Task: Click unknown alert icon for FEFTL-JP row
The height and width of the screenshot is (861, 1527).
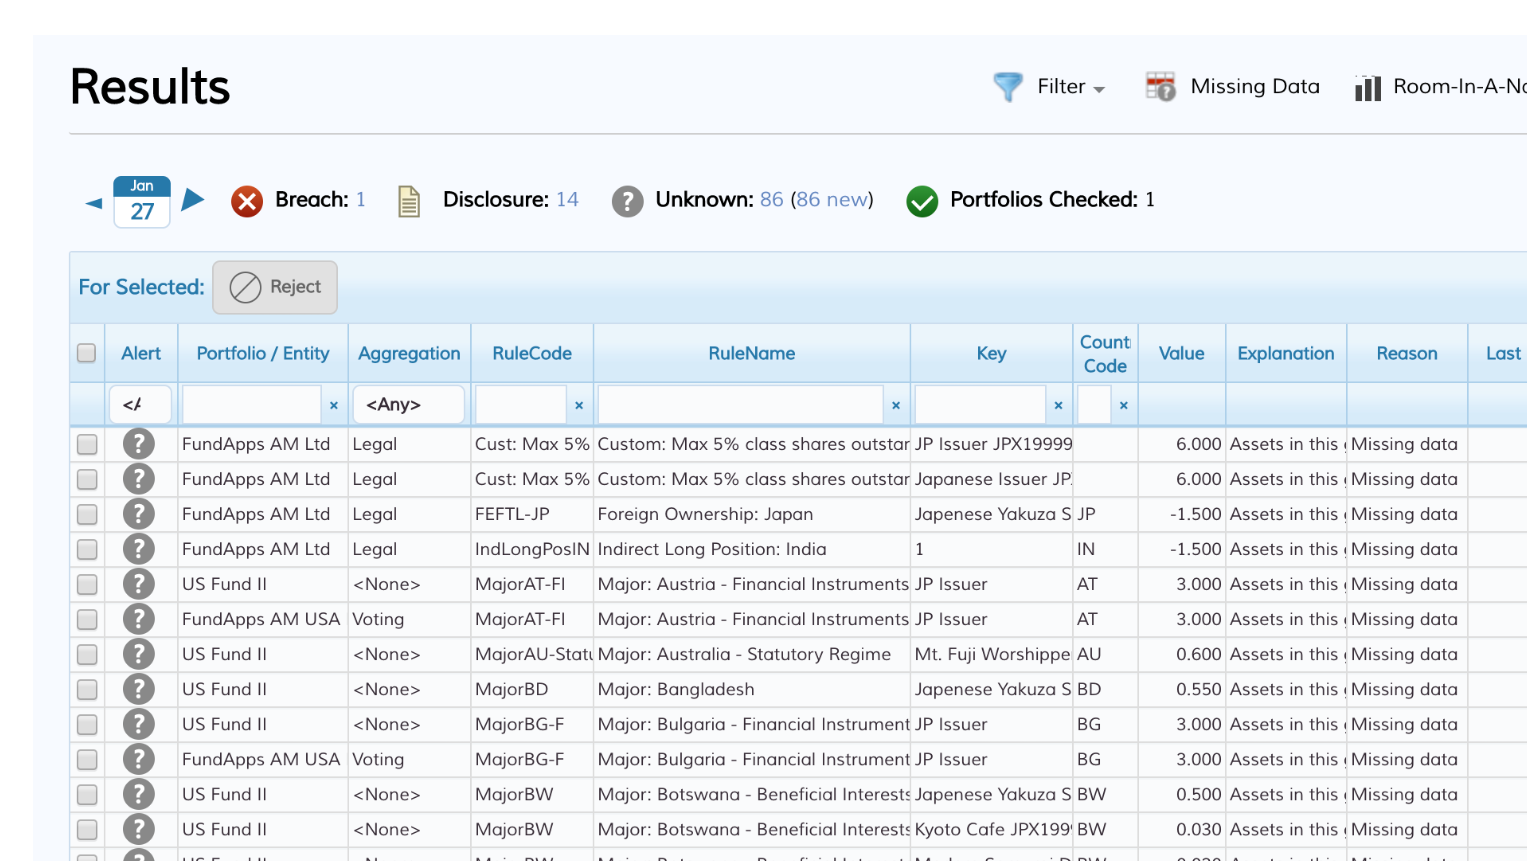Action: [139, 514]
